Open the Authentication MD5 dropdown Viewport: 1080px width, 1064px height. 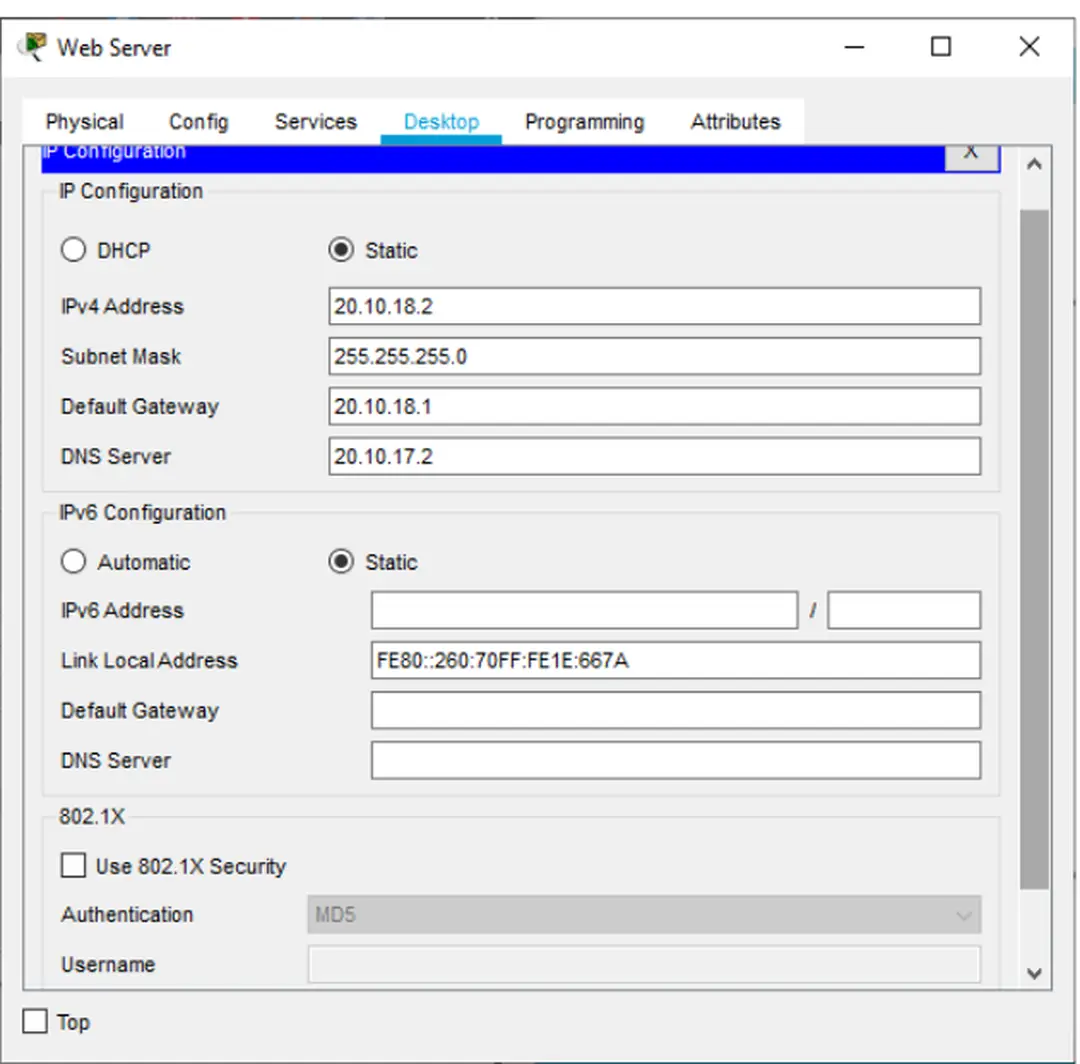click(x=644, y=914)
